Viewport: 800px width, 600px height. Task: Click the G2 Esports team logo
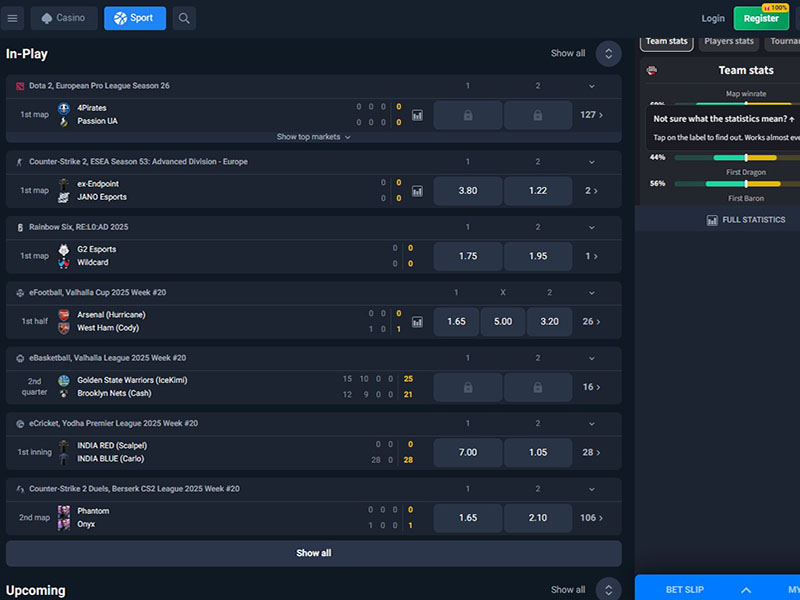pos(64,249)
